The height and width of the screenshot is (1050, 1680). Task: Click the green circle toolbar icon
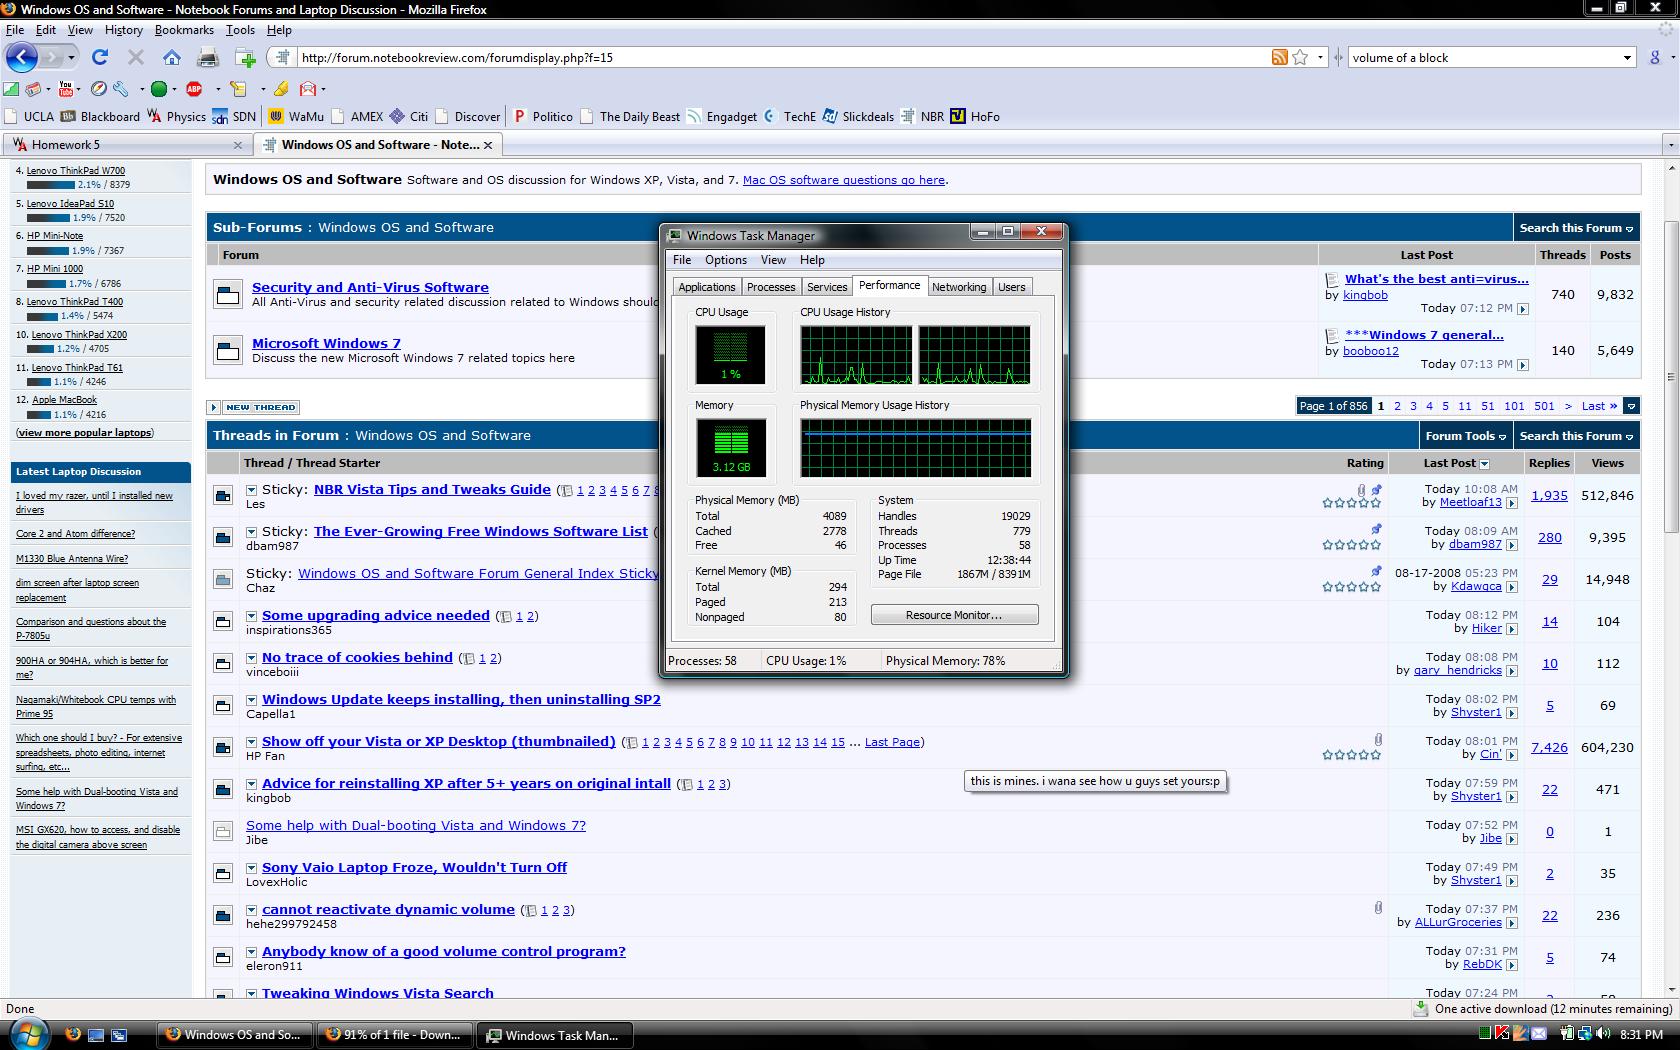point(158,88)
